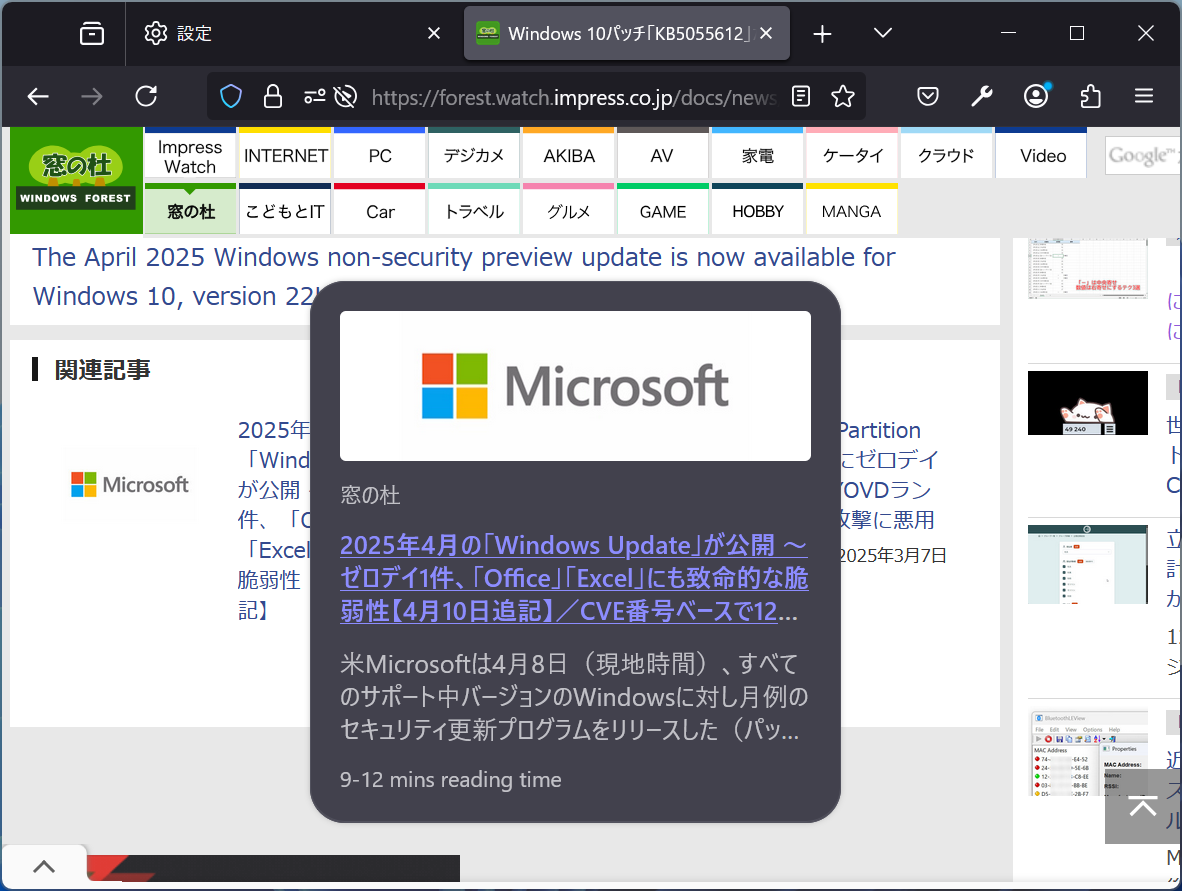Select the GAME category tab

(662, 210)
